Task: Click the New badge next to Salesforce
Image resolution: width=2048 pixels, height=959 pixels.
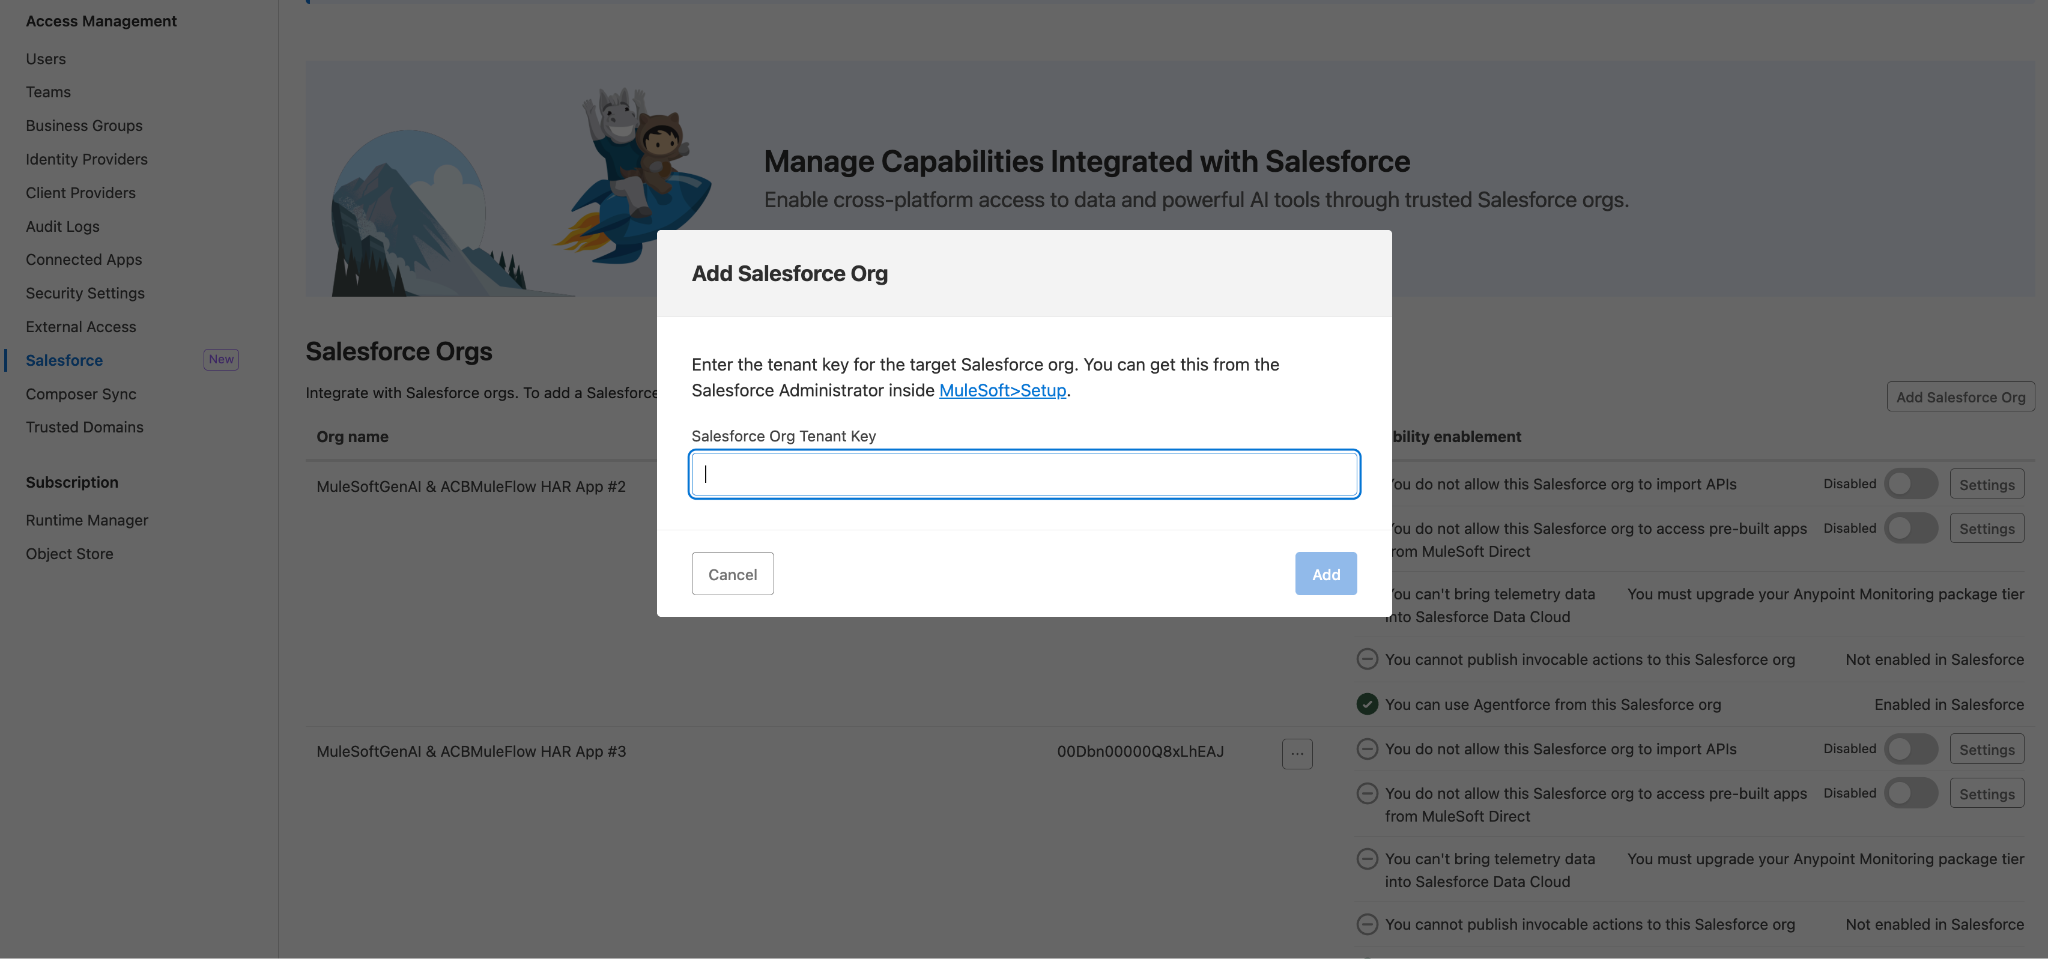Action: (x=221, y=360)
